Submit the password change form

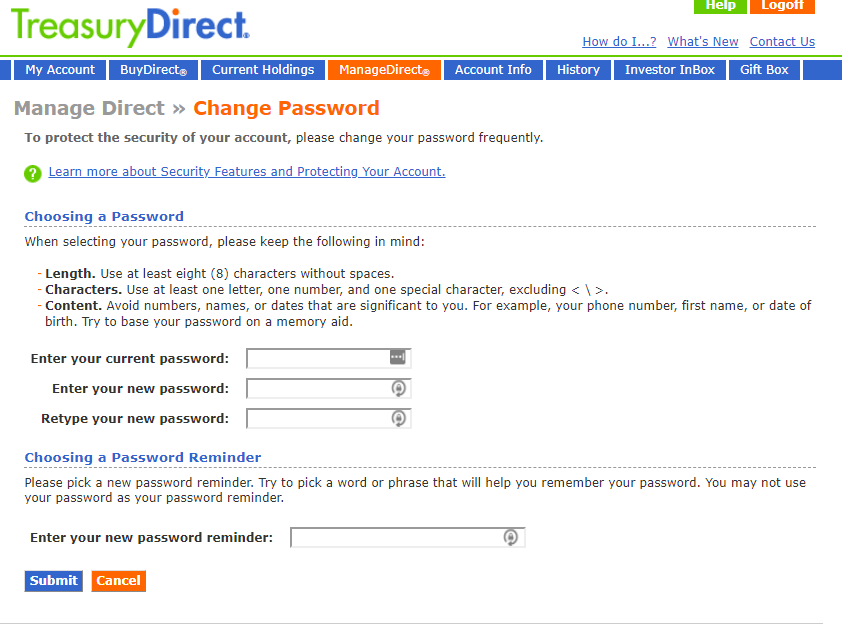pos(54,581)
